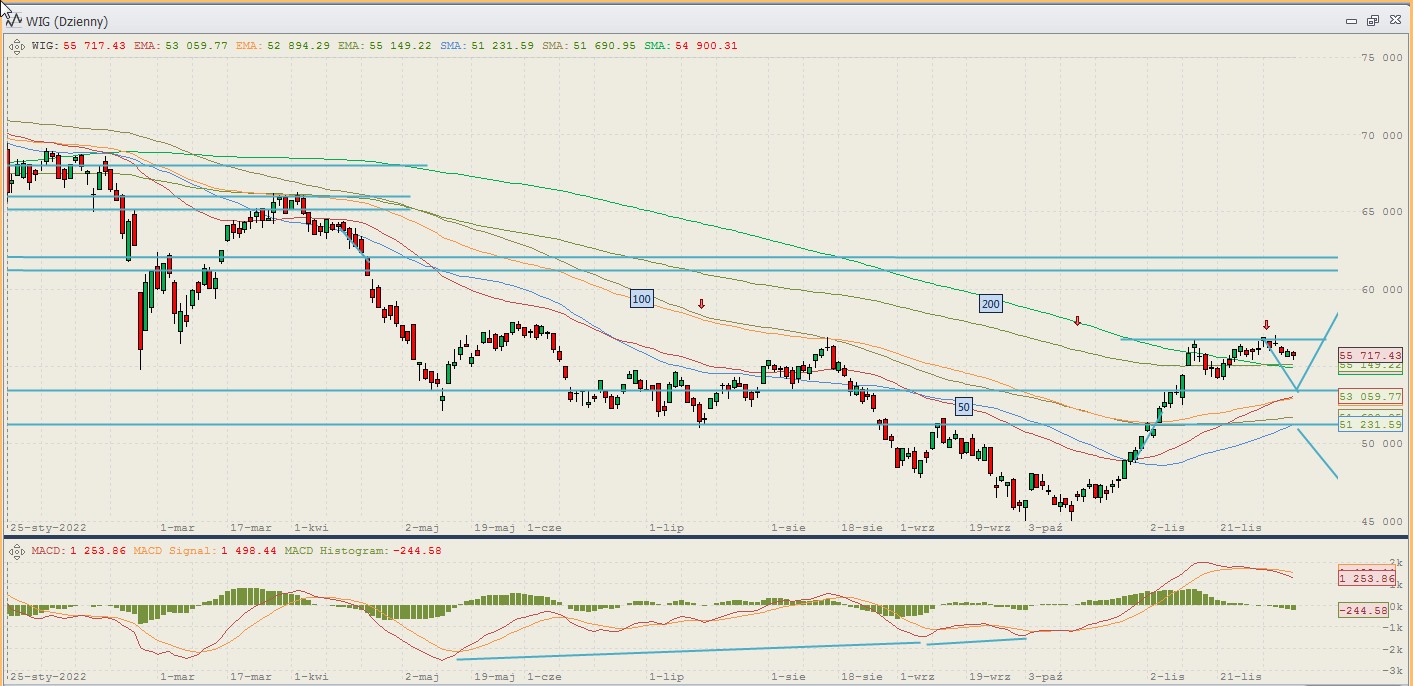Select the "100" moving average label
The width and height of the screenshot is (1413, 686).
[x=641, y=298]
